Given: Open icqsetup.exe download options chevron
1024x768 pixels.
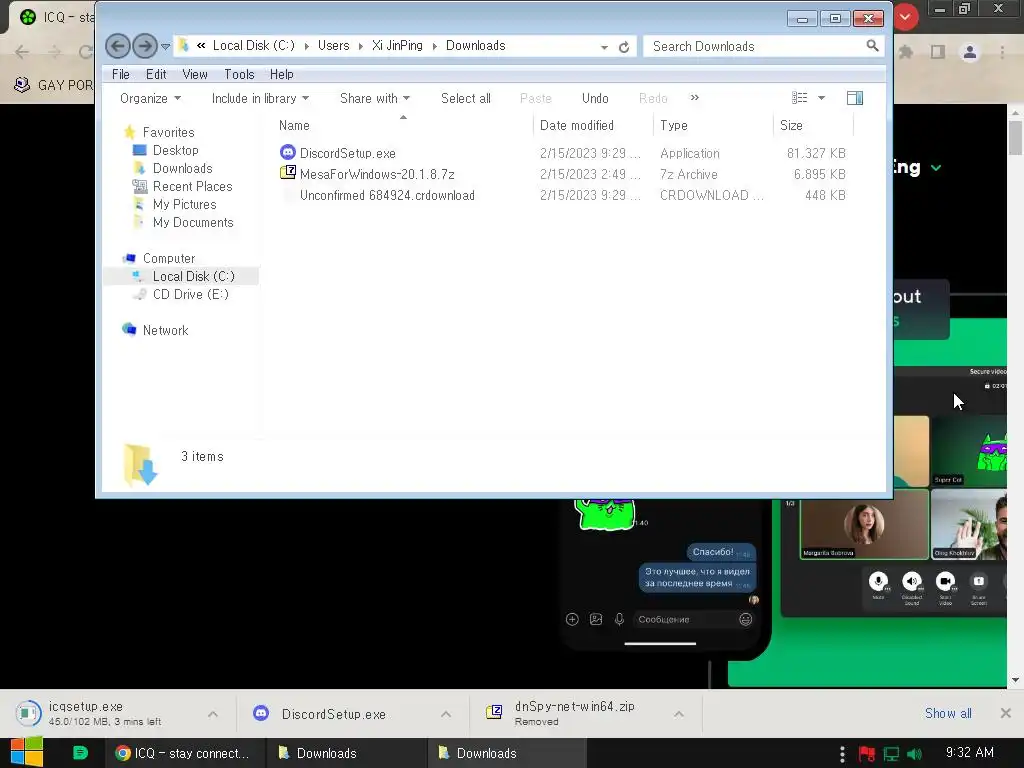Looking at the screenshot, I should (x=213, y=714).
